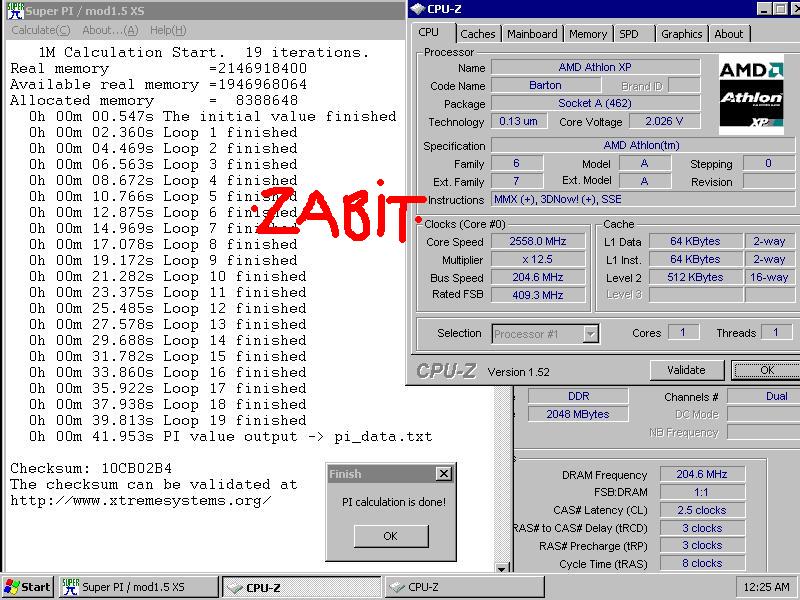
Task: Switch to Super PI taskbar button
Action: point(139,587)
